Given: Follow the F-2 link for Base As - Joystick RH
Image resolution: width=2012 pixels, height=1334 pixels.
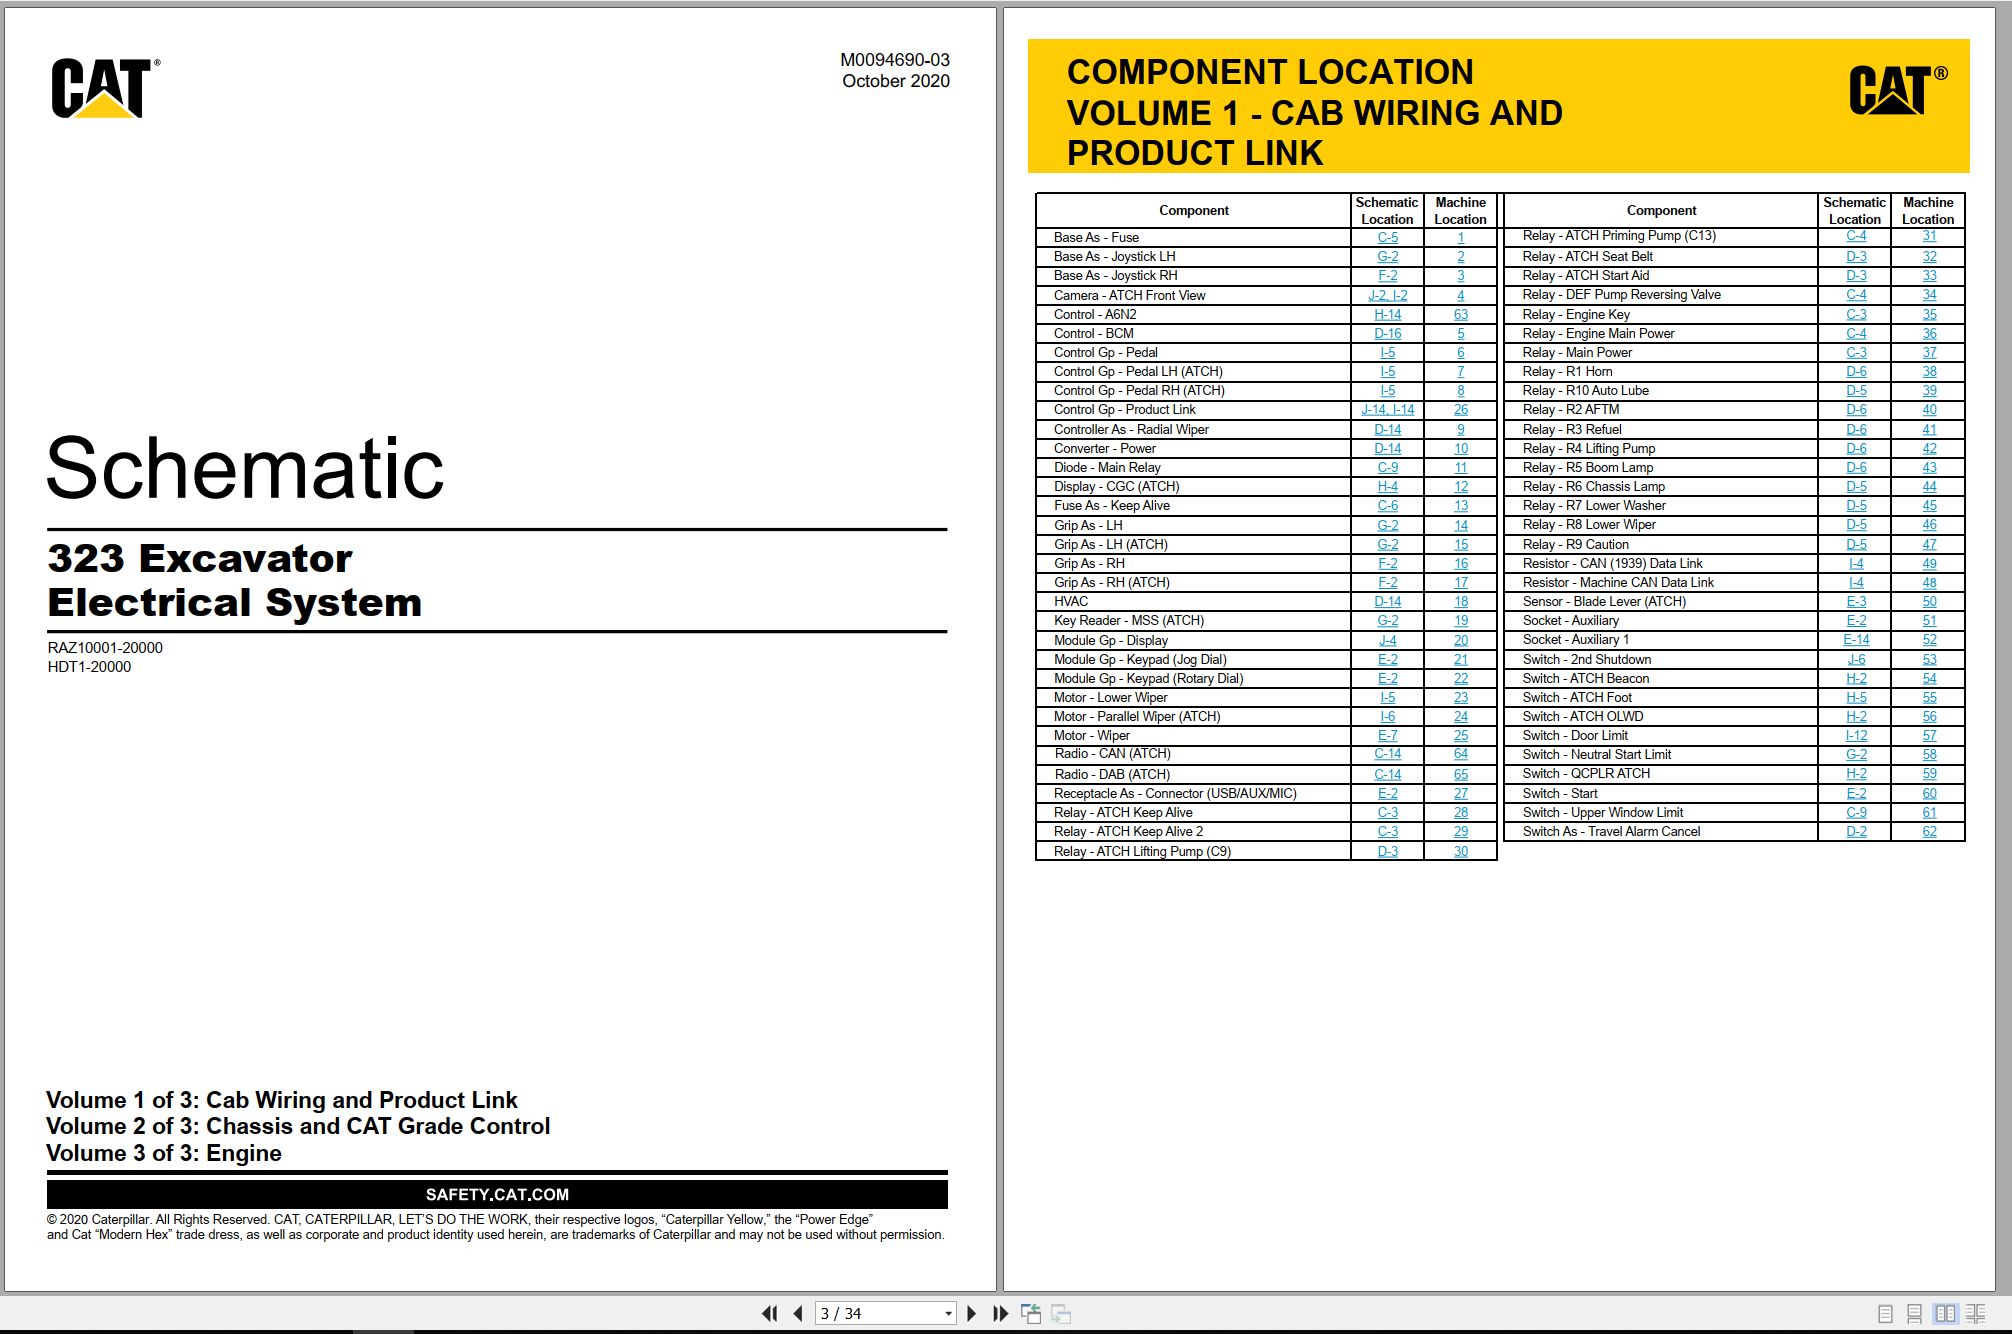Looking at the screenshot, I should tap(1387, 275).
